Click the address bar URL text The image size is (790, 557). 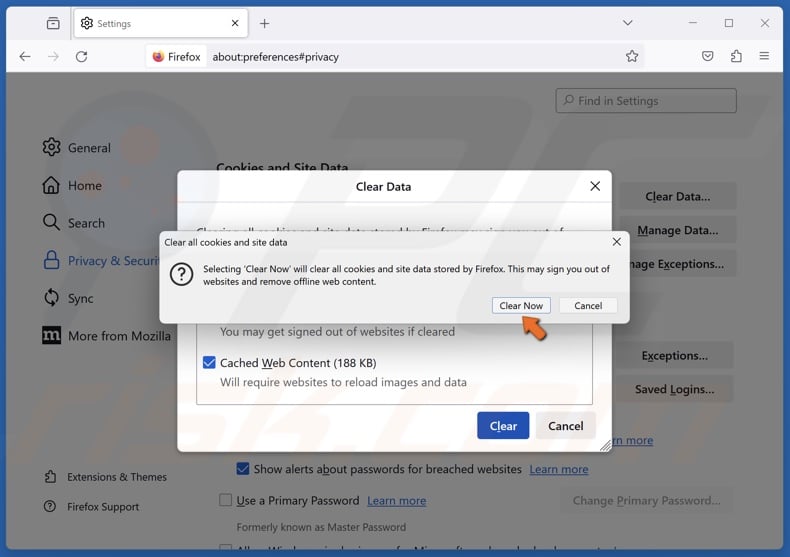[275, 57]
